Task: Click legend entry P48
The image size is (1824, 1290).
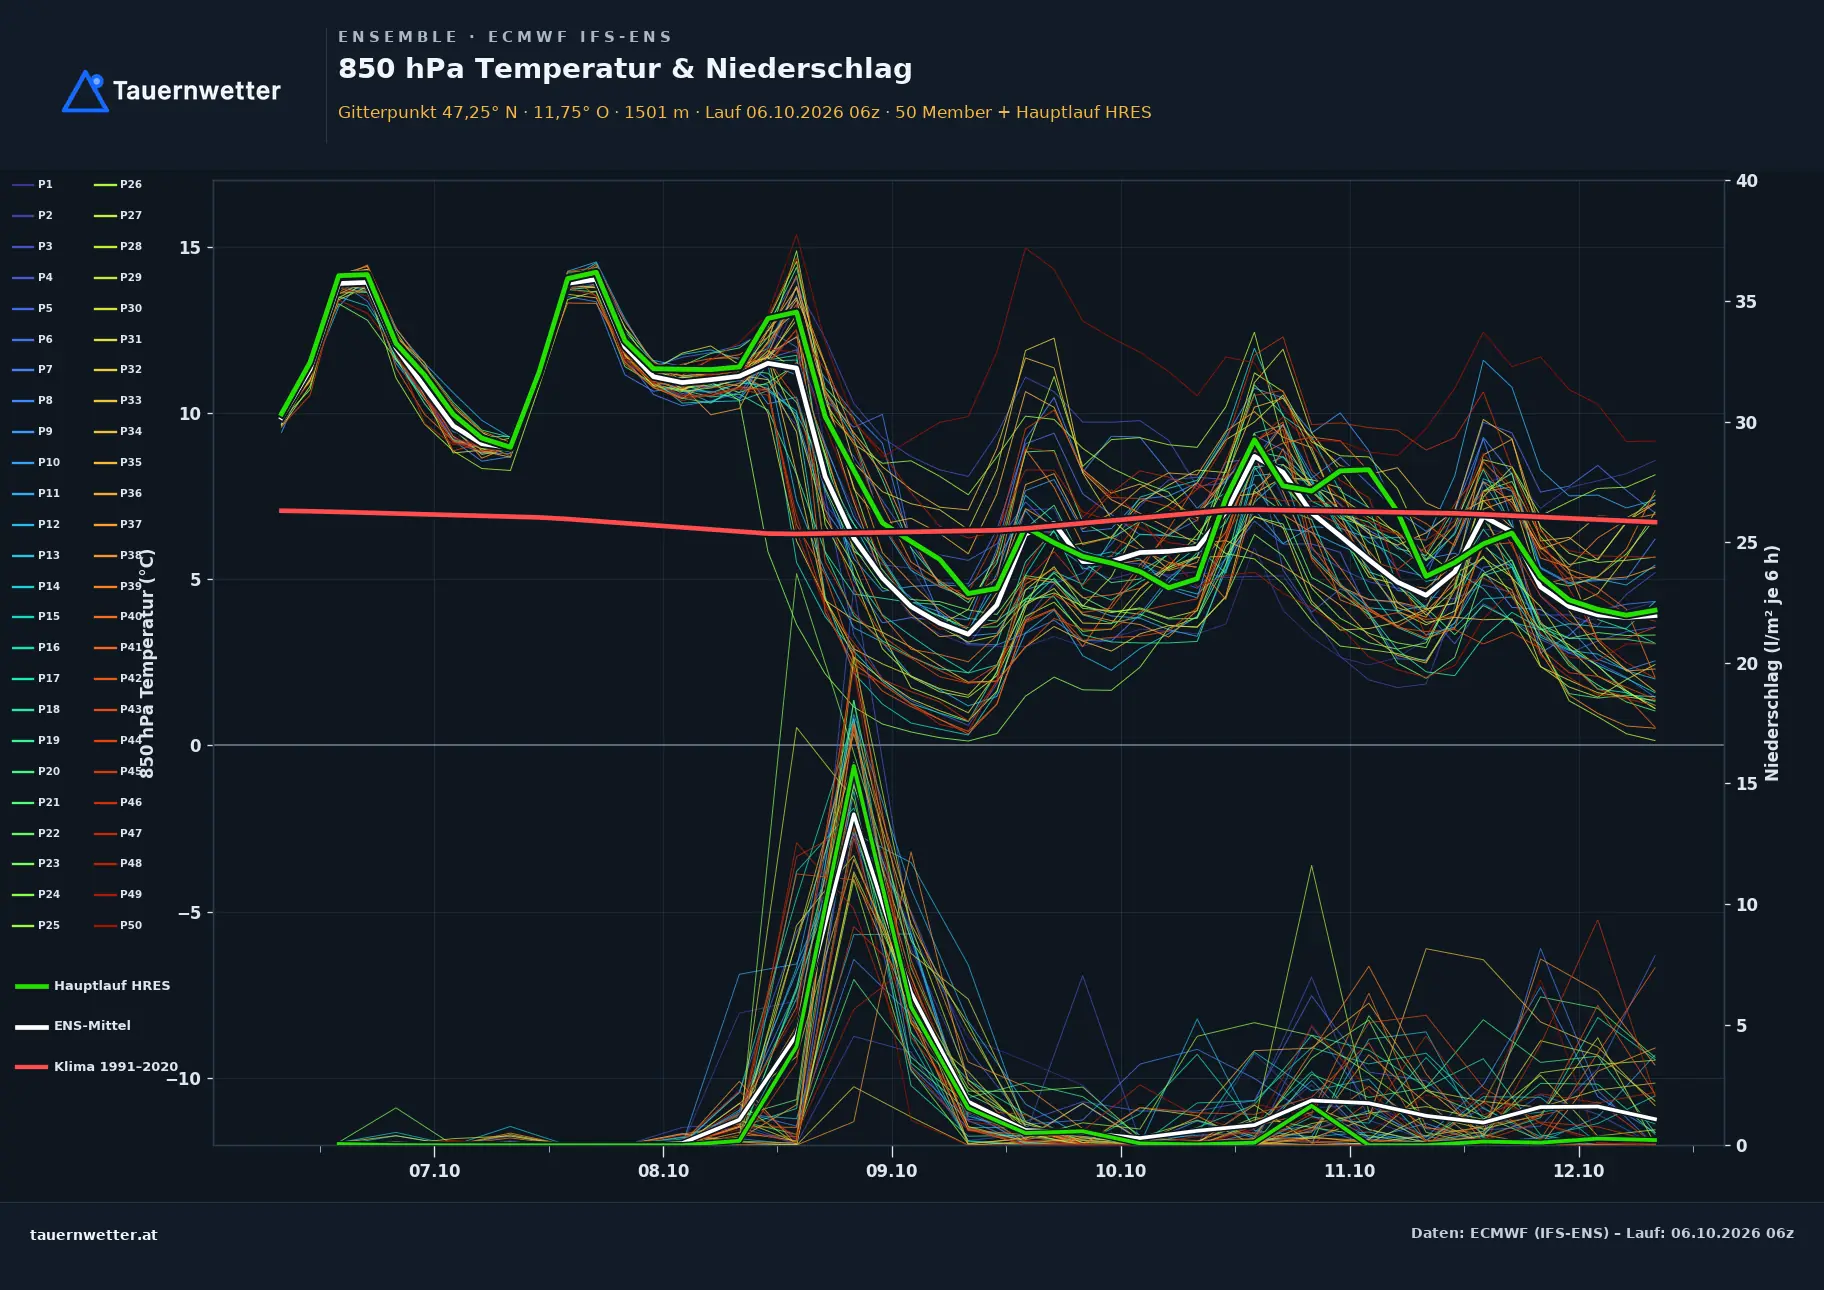Action: (118, 864)
